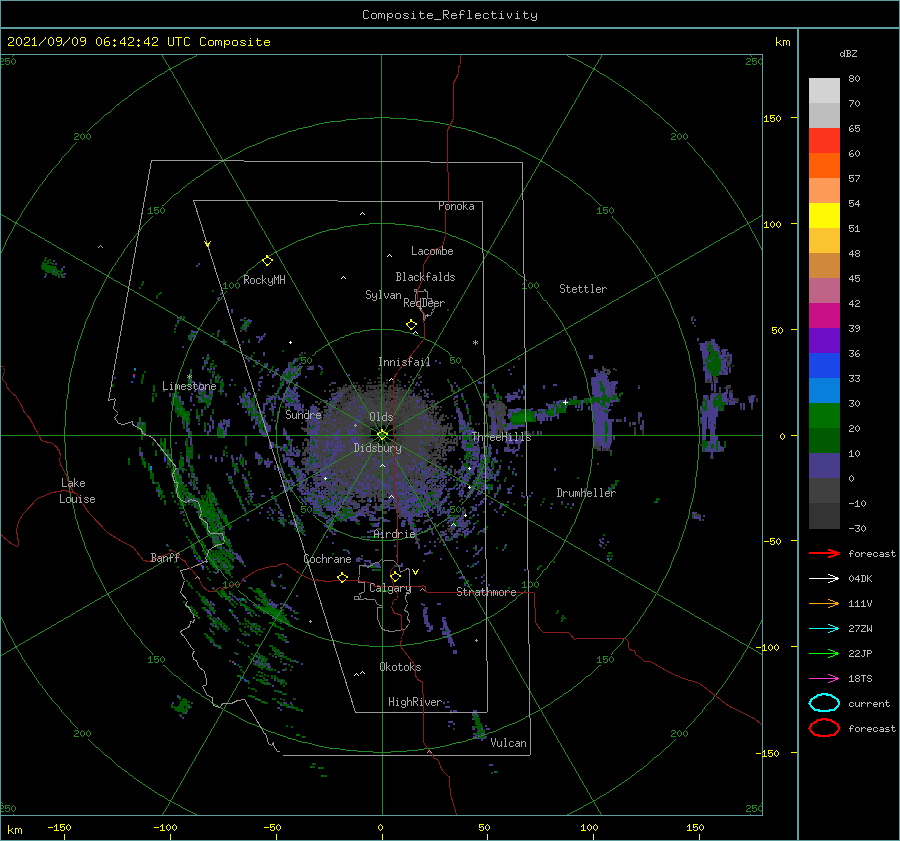Select the 54 dBZ yellow color swatch

(x=824, y=216)
